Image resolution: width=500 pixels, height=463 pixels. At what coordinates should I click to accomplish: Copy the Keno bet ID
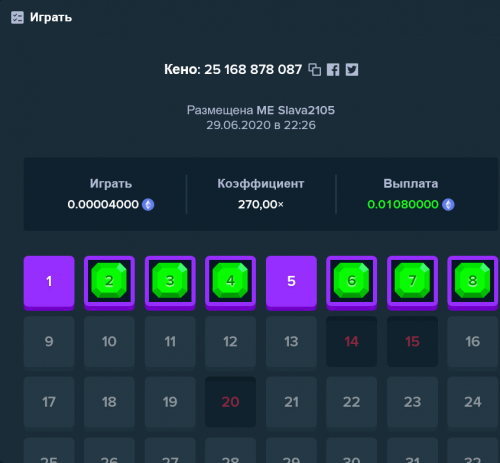315,70
